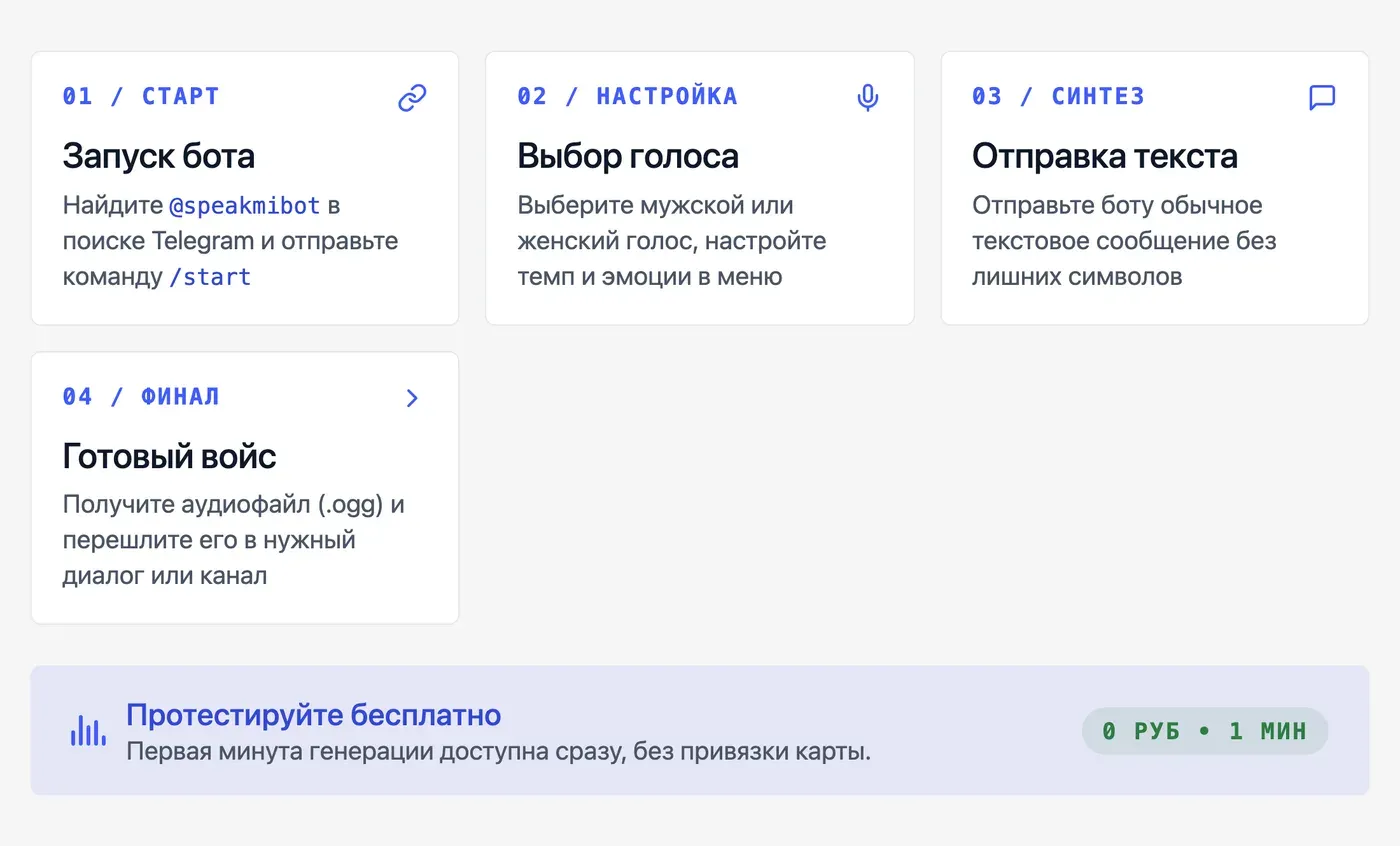This screenshot has width=1400, height=846.
Task: Click the «0 РУБ • 1 МИН» badge
Action: pos(1205,731)
